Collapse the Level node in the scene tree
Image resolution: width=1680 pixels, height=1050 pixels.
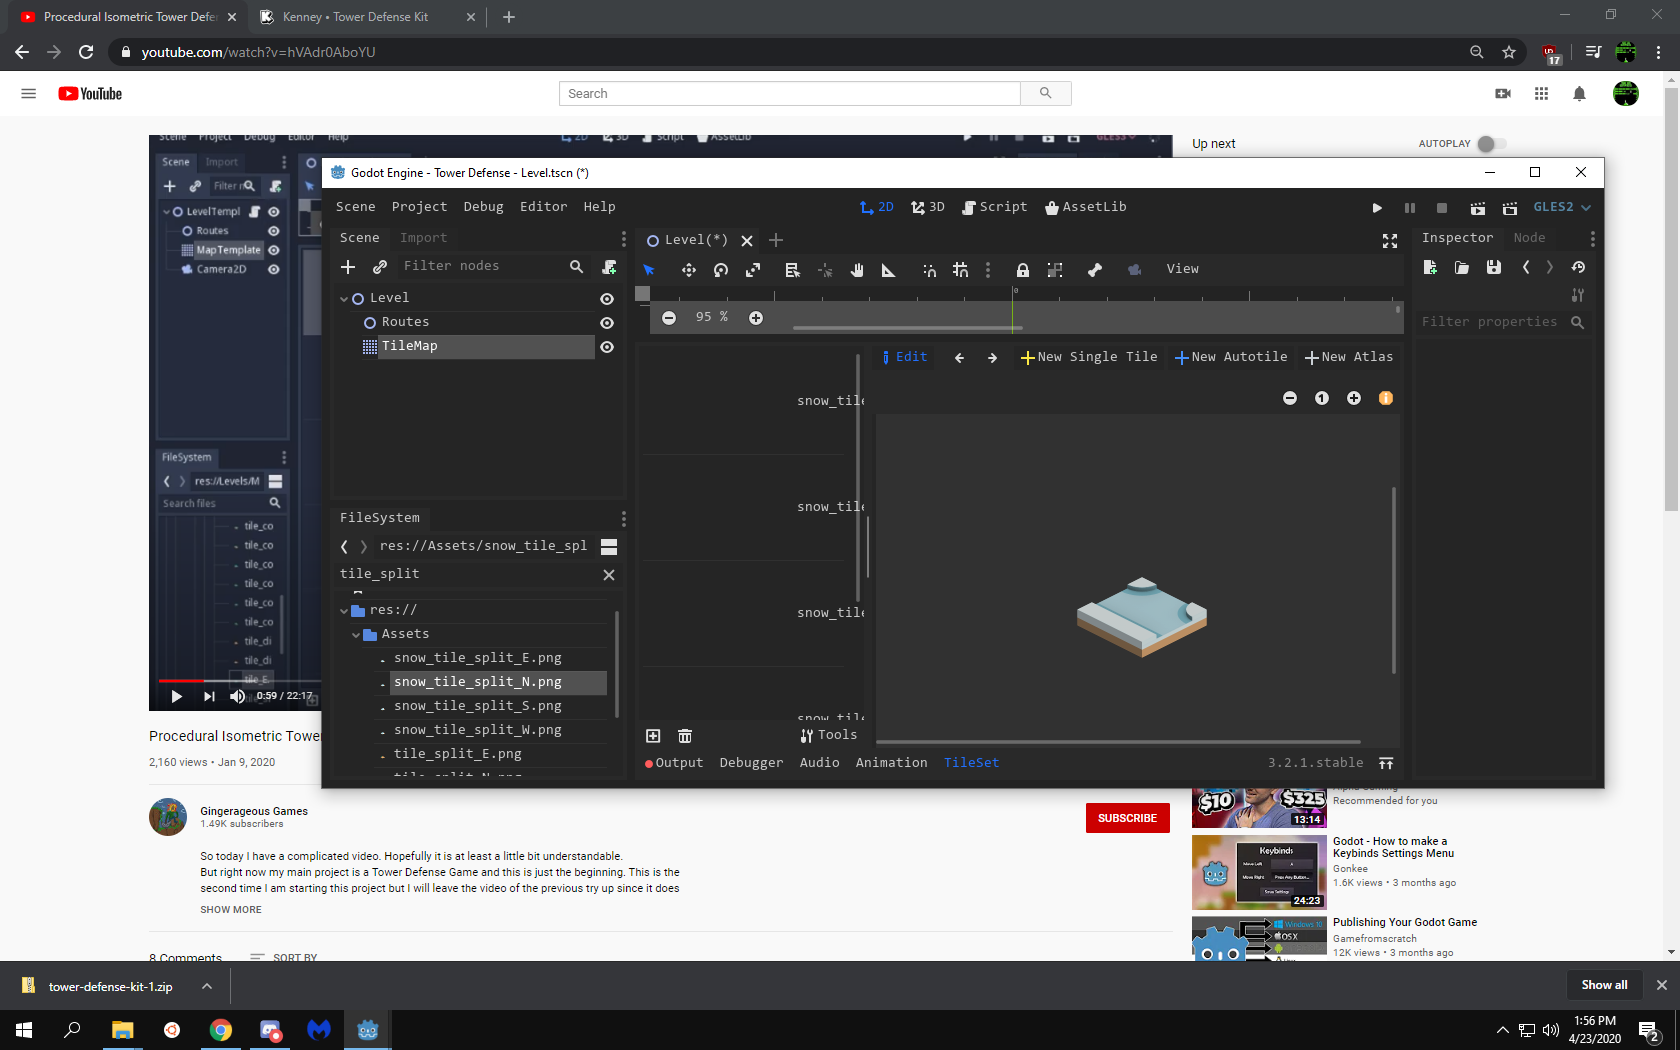pos(345,297)
